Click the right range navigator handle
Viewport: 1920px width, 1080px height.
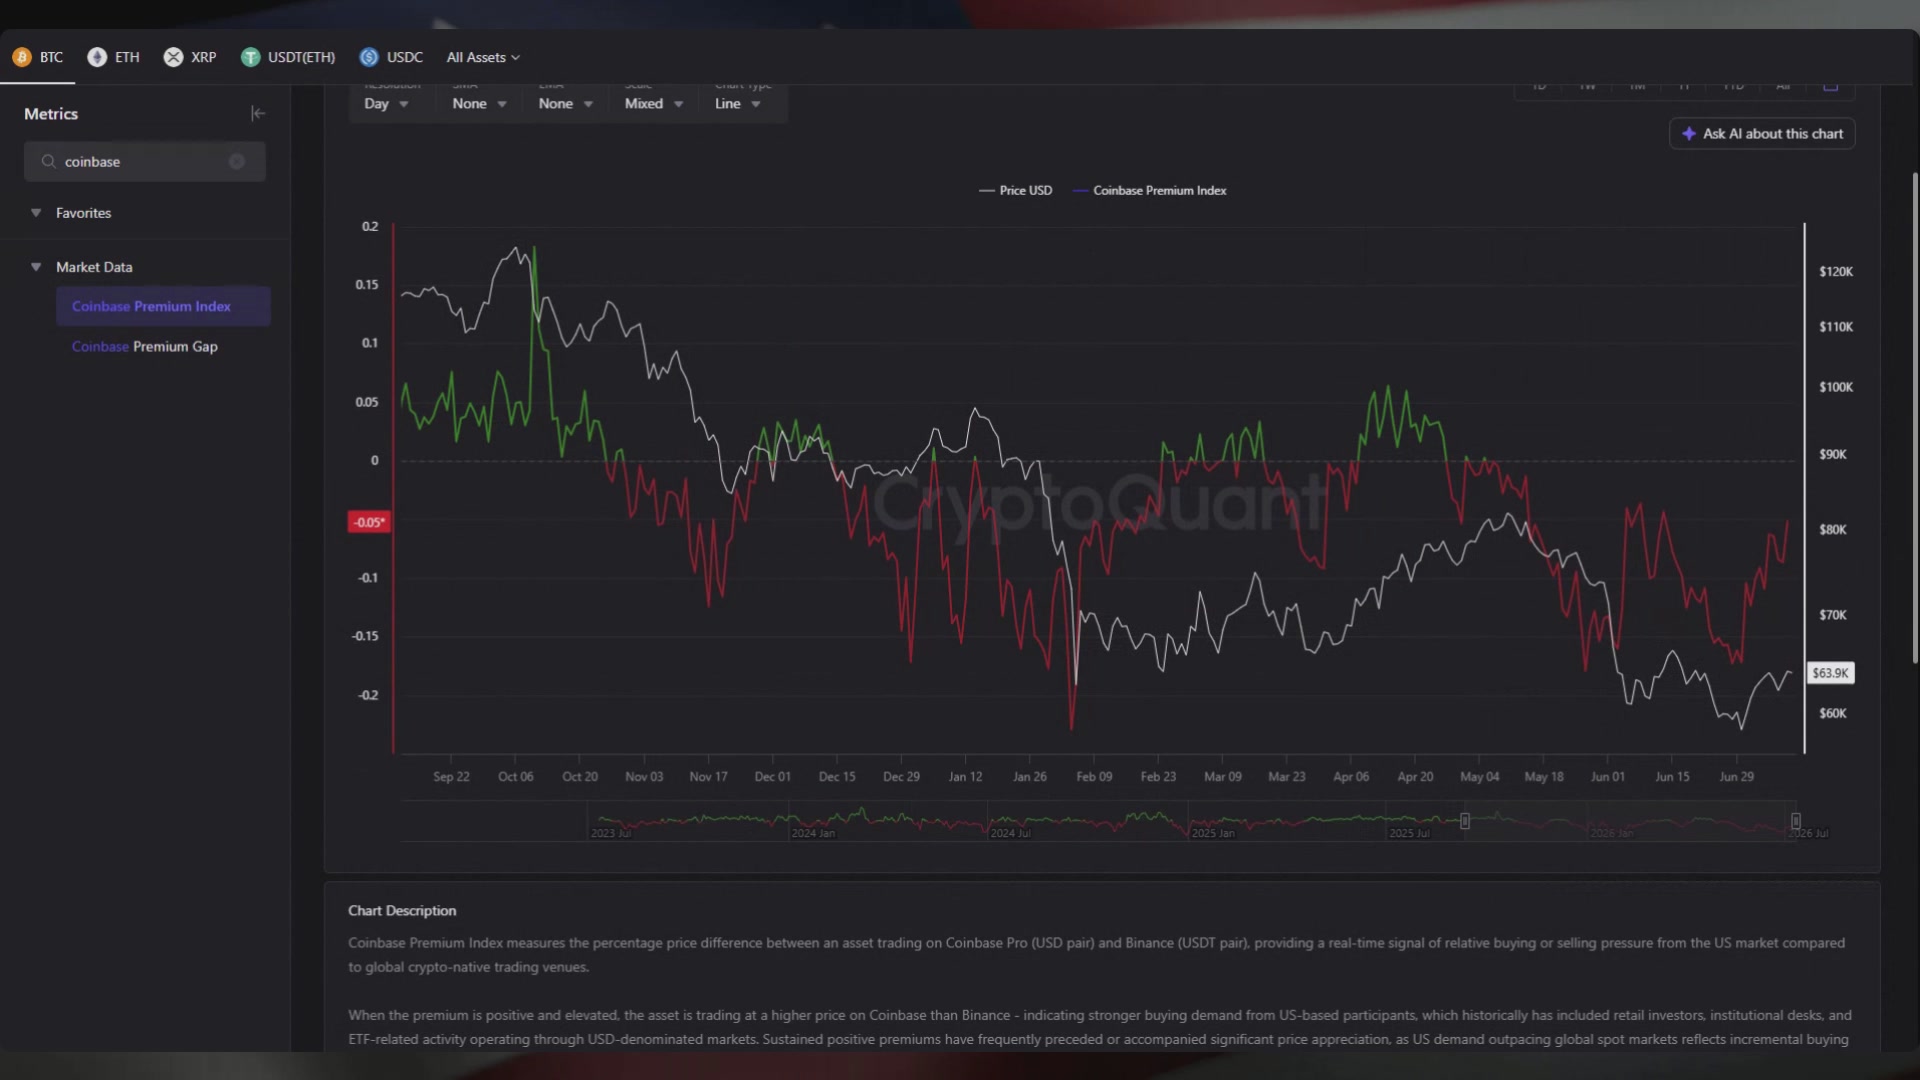tap(1795, 821)
